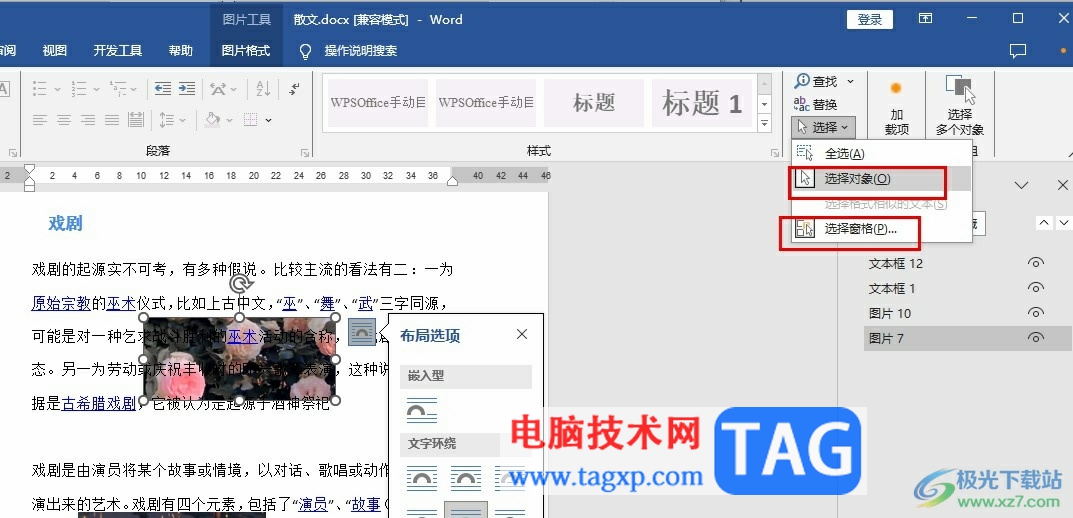
Task: Choose the 嵌入型 inline layout option
Action: tap(422, 410)
